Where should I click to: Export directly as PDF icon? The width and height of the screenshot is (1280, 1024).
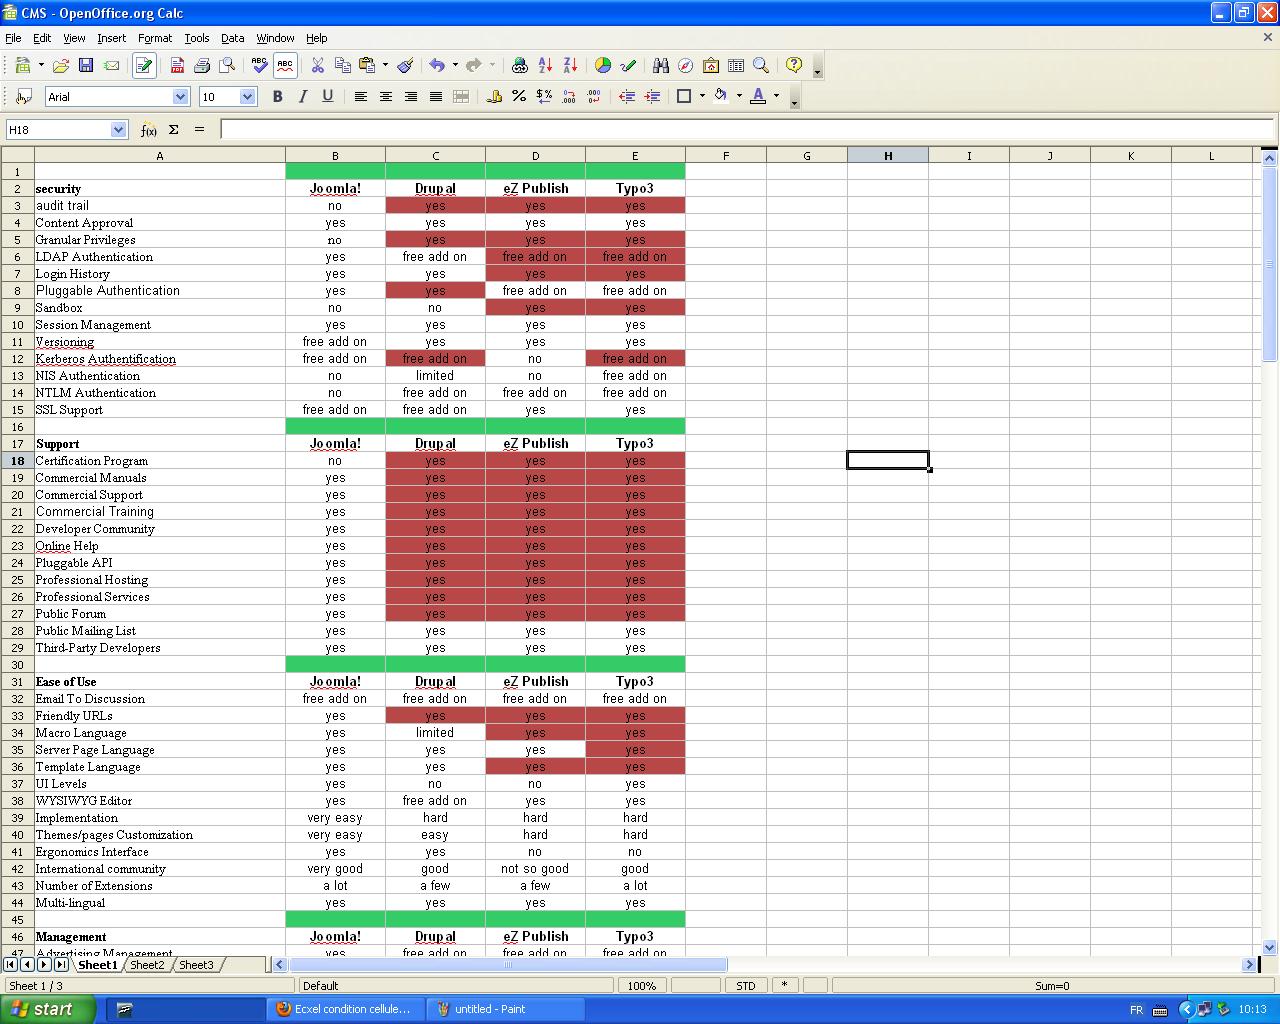tap(177, 65)
